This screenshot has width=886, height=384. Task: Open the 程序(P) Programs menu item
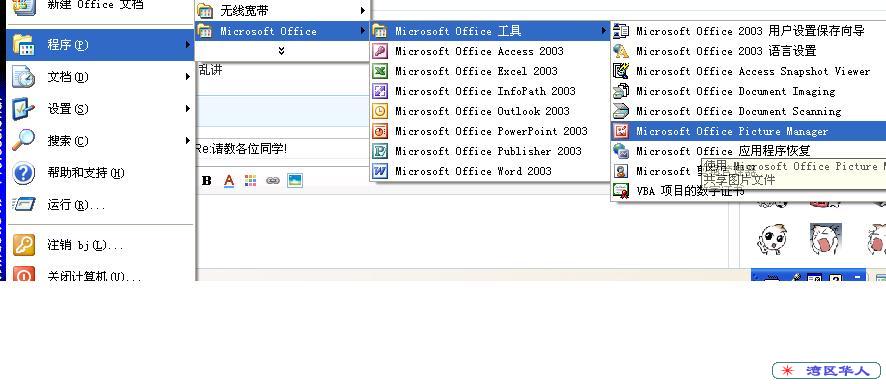pos(101,45)
